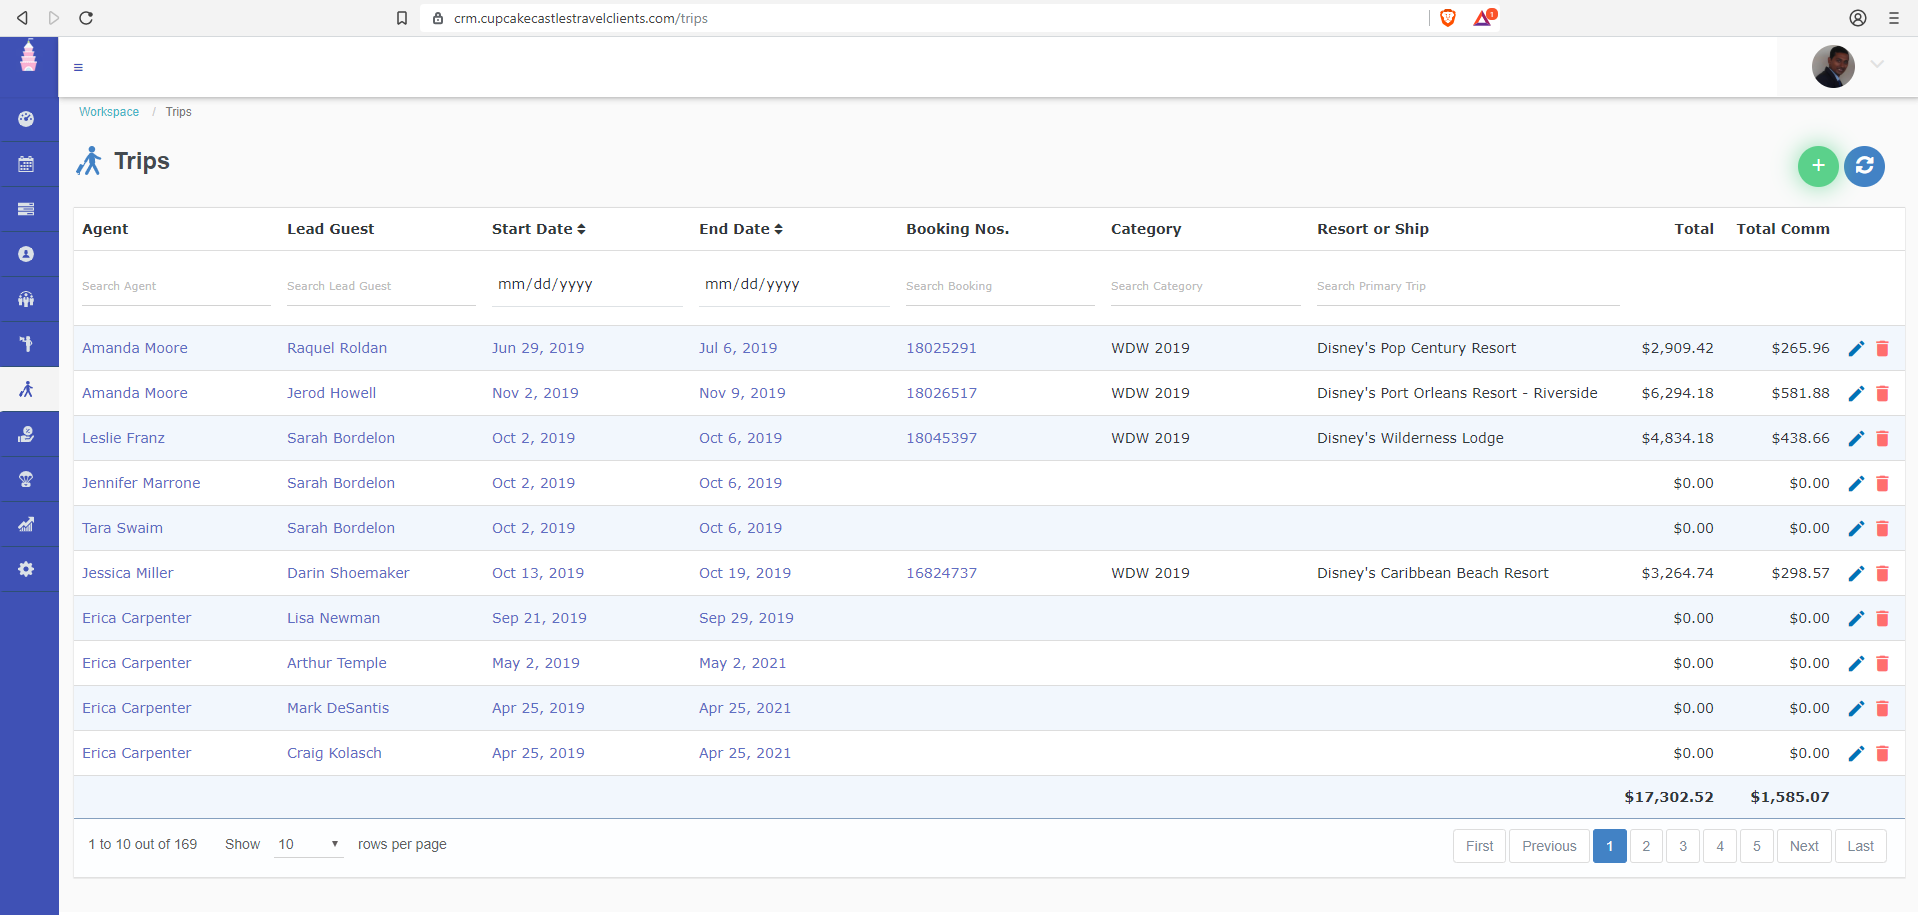Go to page 2 of trips
1918x915 pixels.
pos(1646,846)
